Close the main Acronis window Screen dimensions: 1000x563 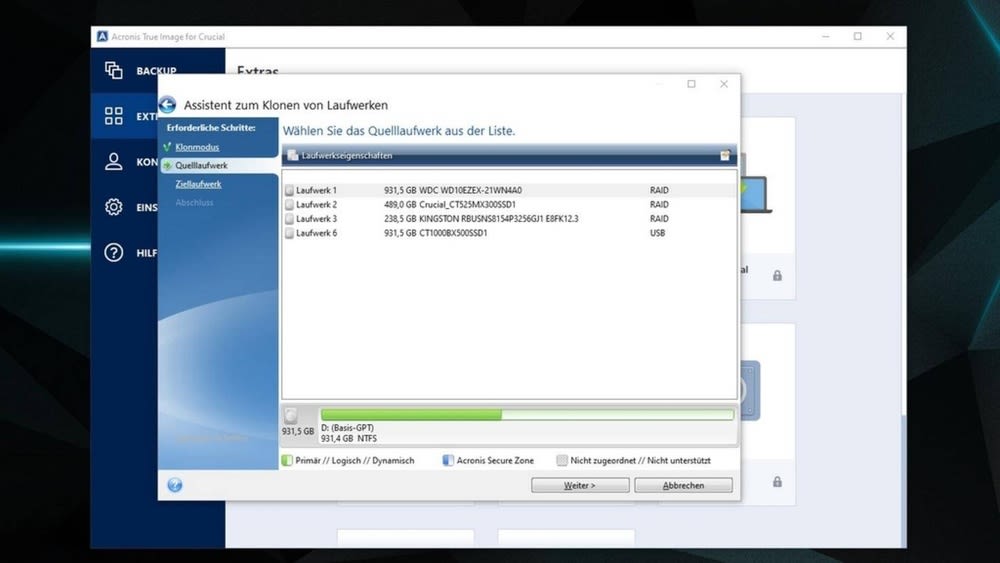click(890, 36)
